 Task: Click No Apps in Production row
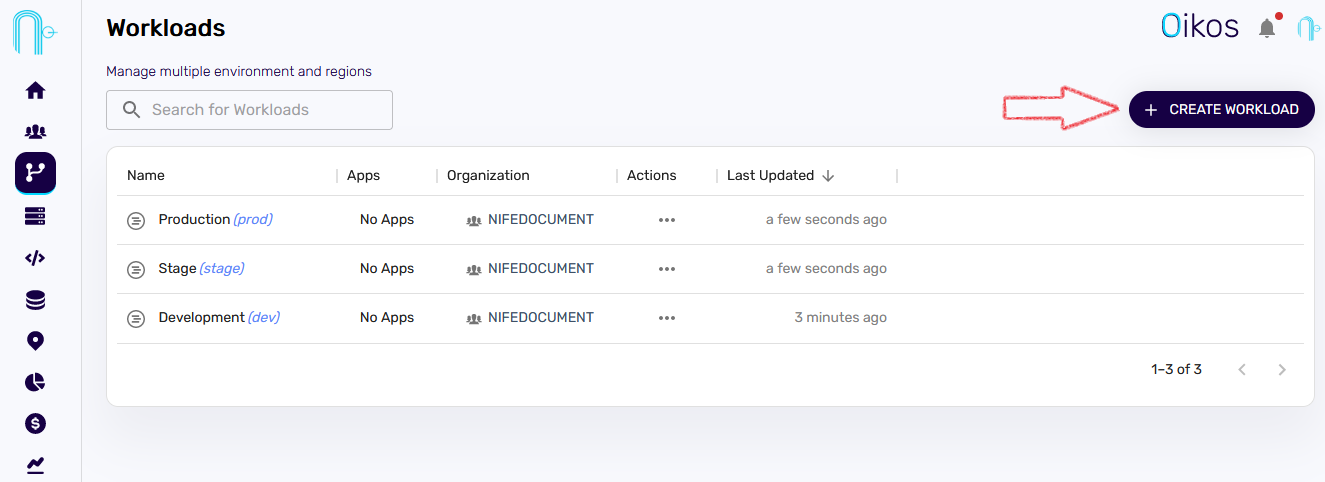(387, 219)
